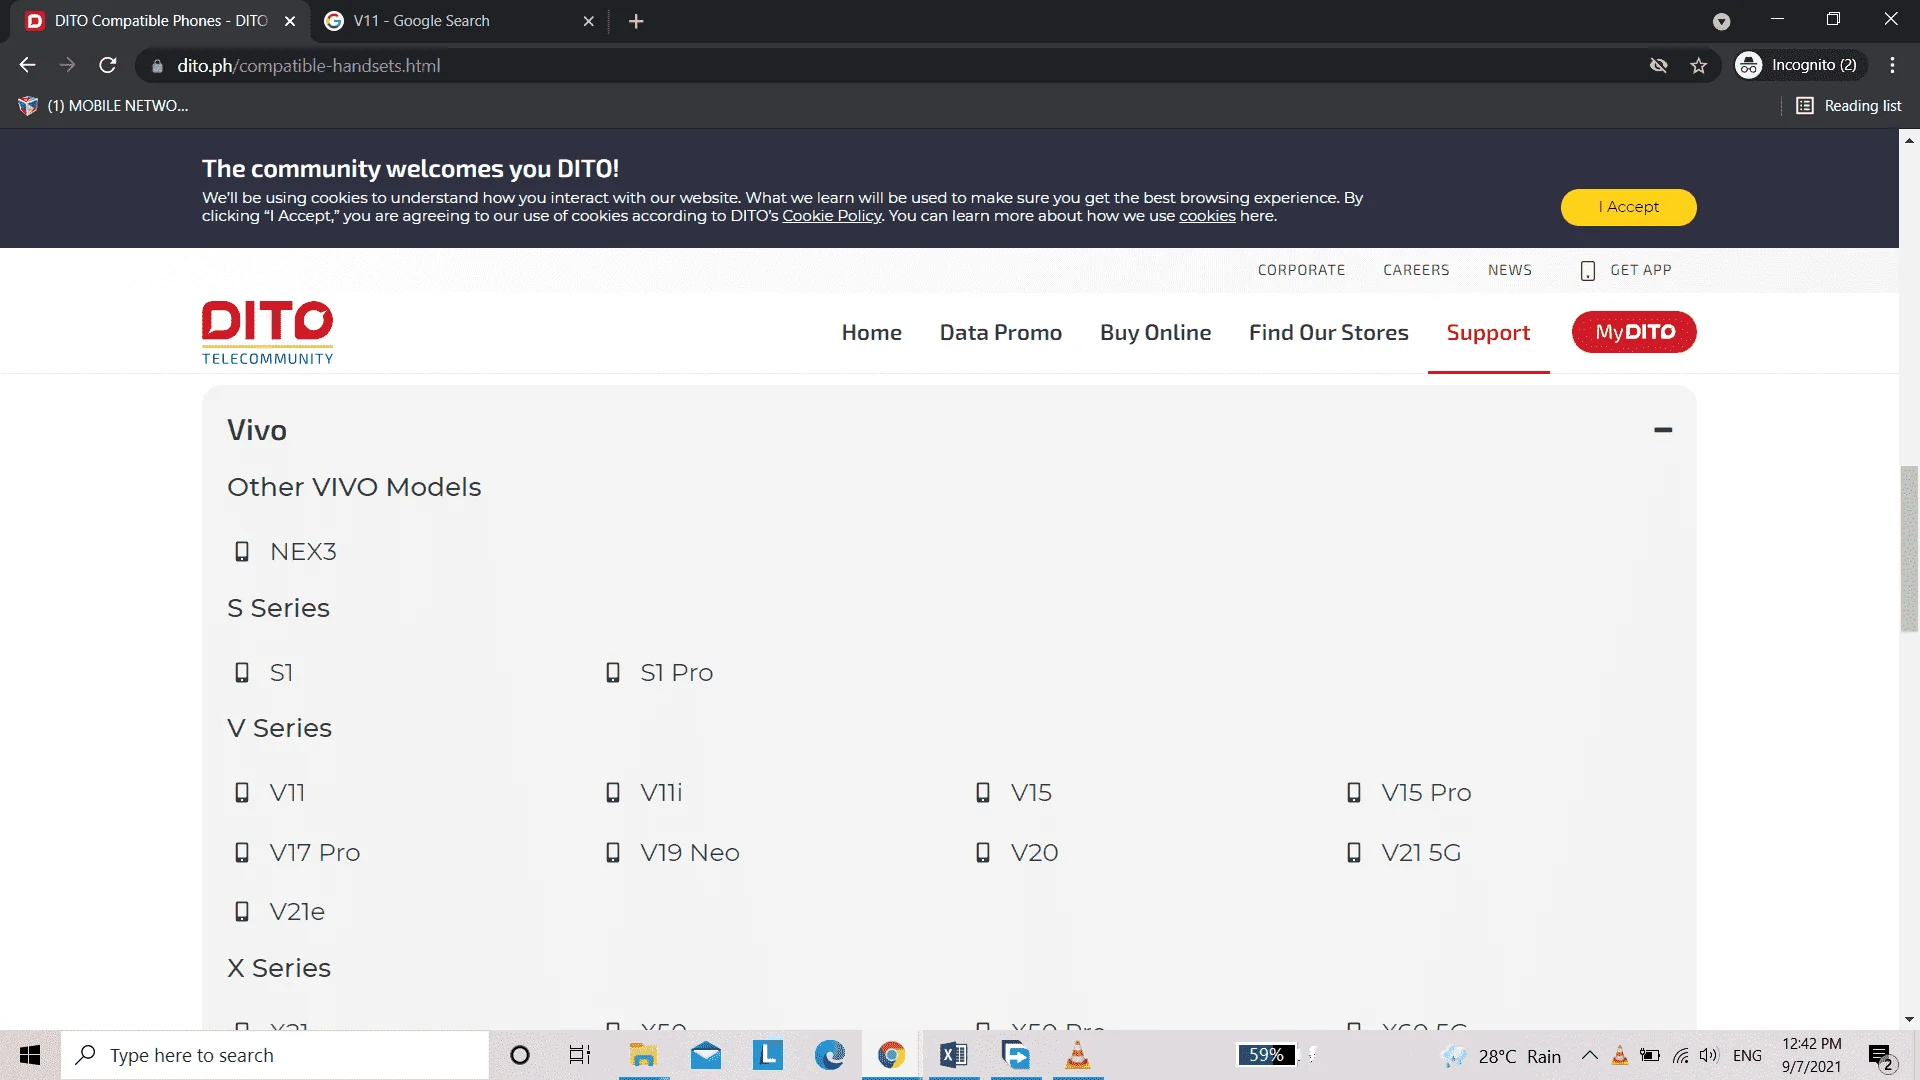Open the 28°C Rain weather widget
Image resolution: width=1920 pixels, height=1080 pixels.
[1501, 1056]
